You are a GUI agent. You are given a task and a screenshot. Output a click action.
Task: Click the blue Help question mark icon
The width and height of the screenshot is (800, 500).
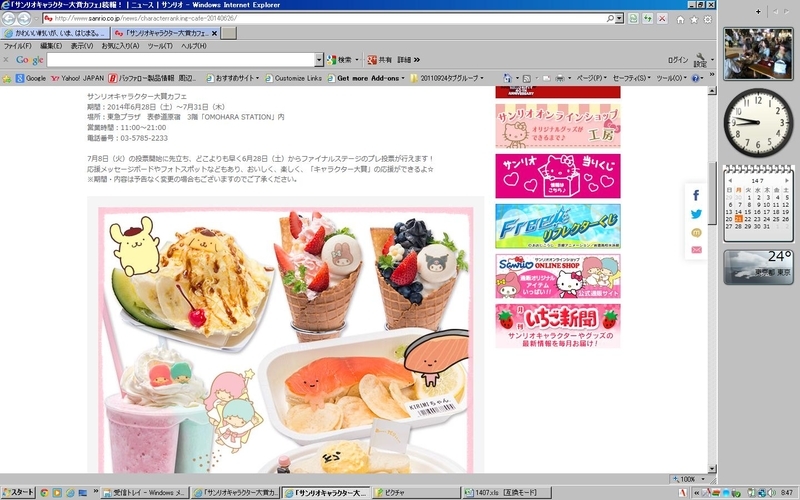[695, 79]
